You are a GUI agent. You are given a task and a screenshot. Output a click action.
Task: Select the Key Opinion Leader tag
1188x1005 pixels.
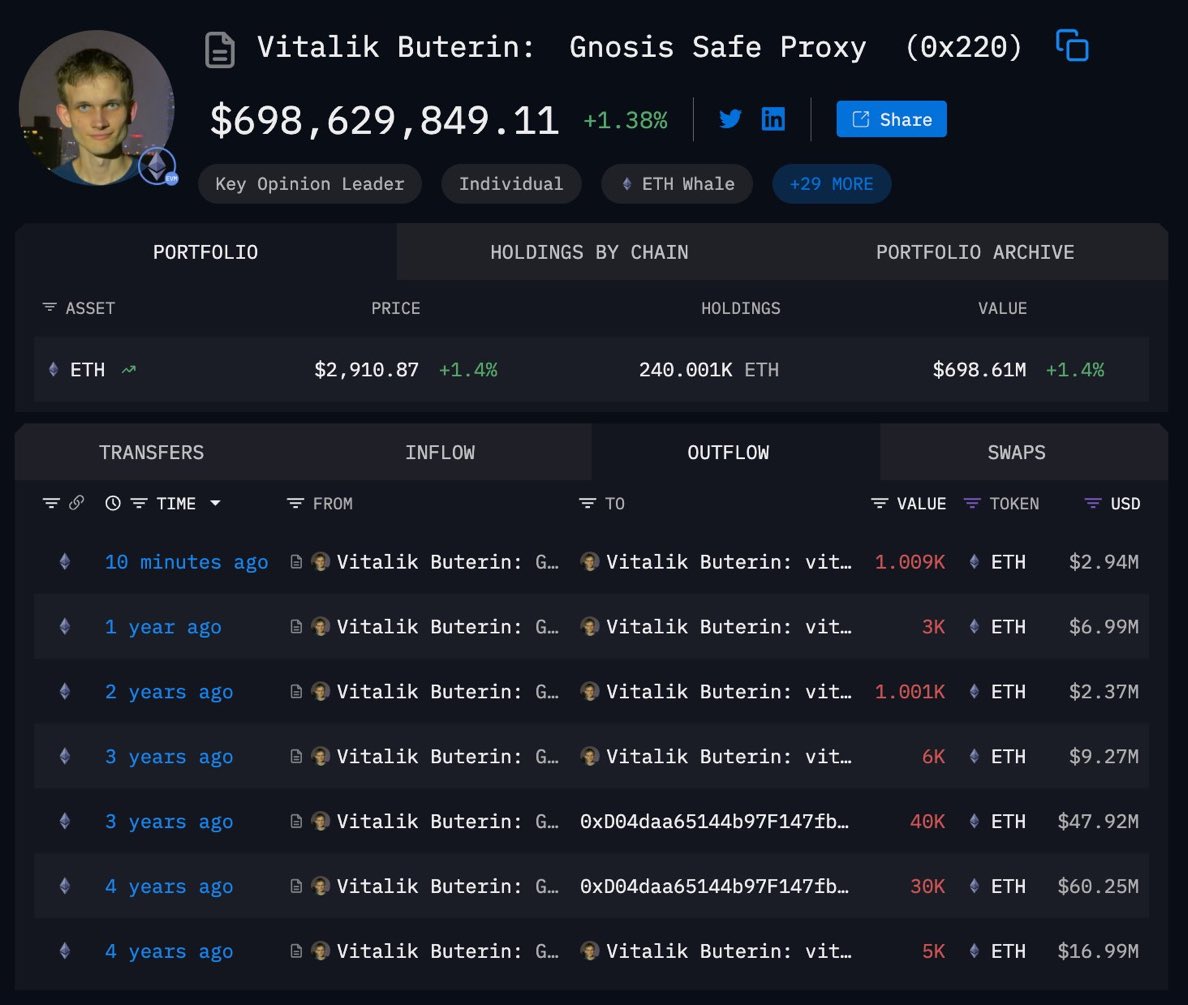coord(309,183)
